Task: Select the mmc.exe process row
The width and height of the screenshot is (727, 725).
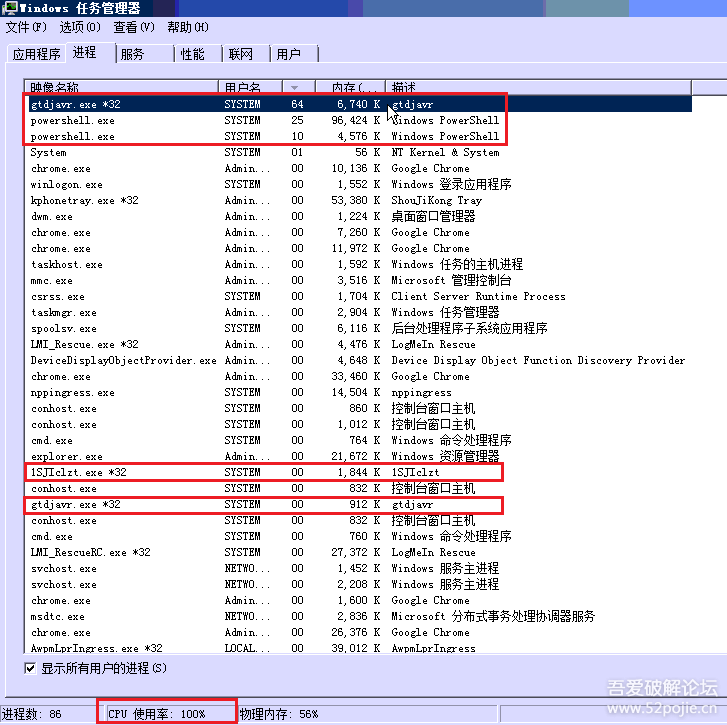Action: (x=358, y=280)
